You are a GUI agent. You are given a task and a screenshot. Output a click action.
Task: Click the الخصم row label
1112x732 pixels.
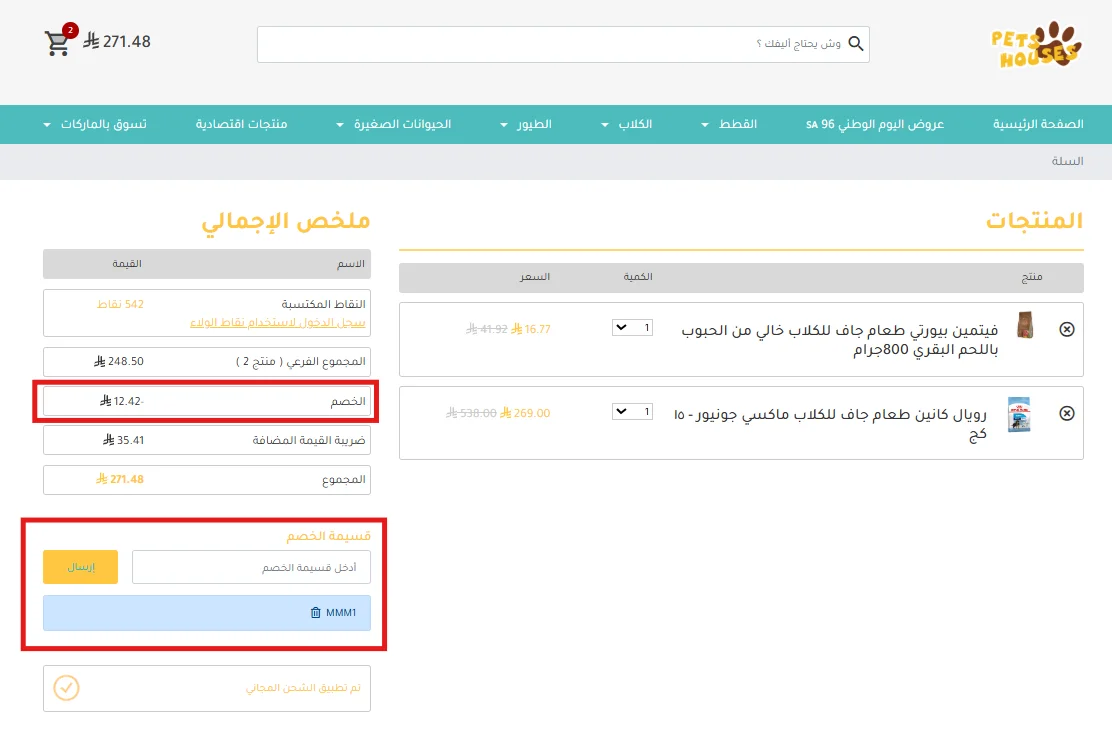(348, 401)
